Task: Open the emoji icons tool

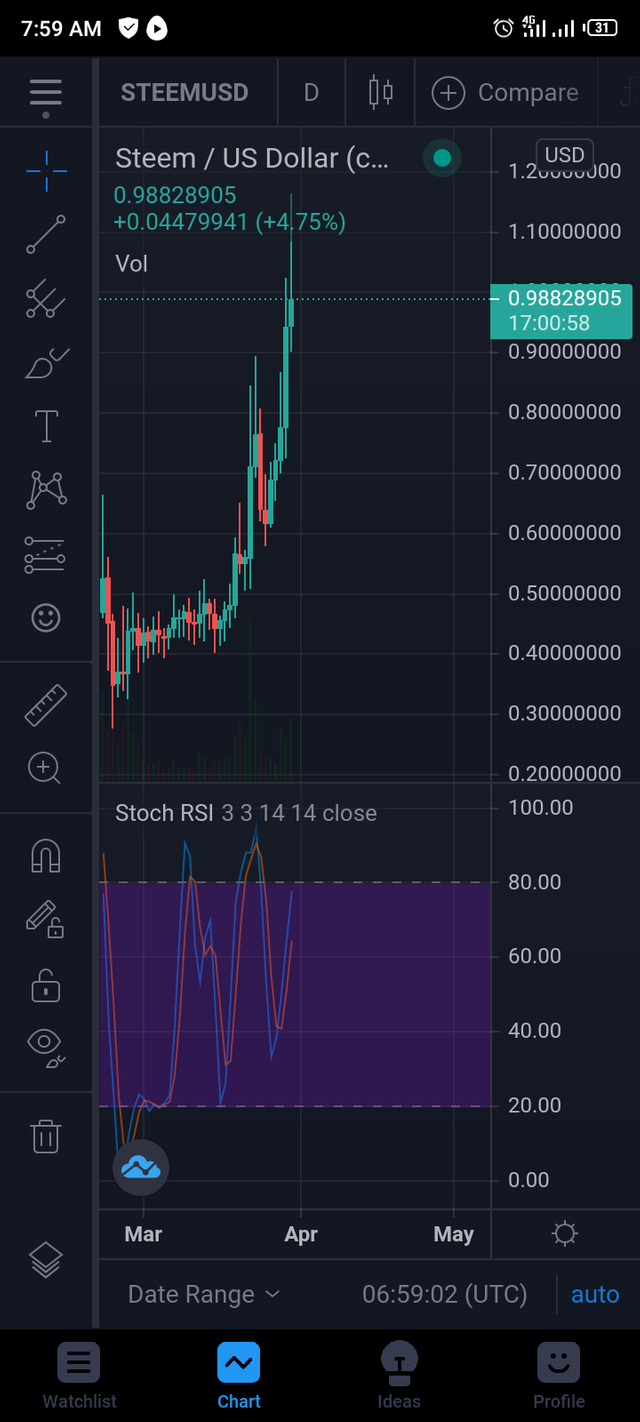Action: click(x=46, y=618)
